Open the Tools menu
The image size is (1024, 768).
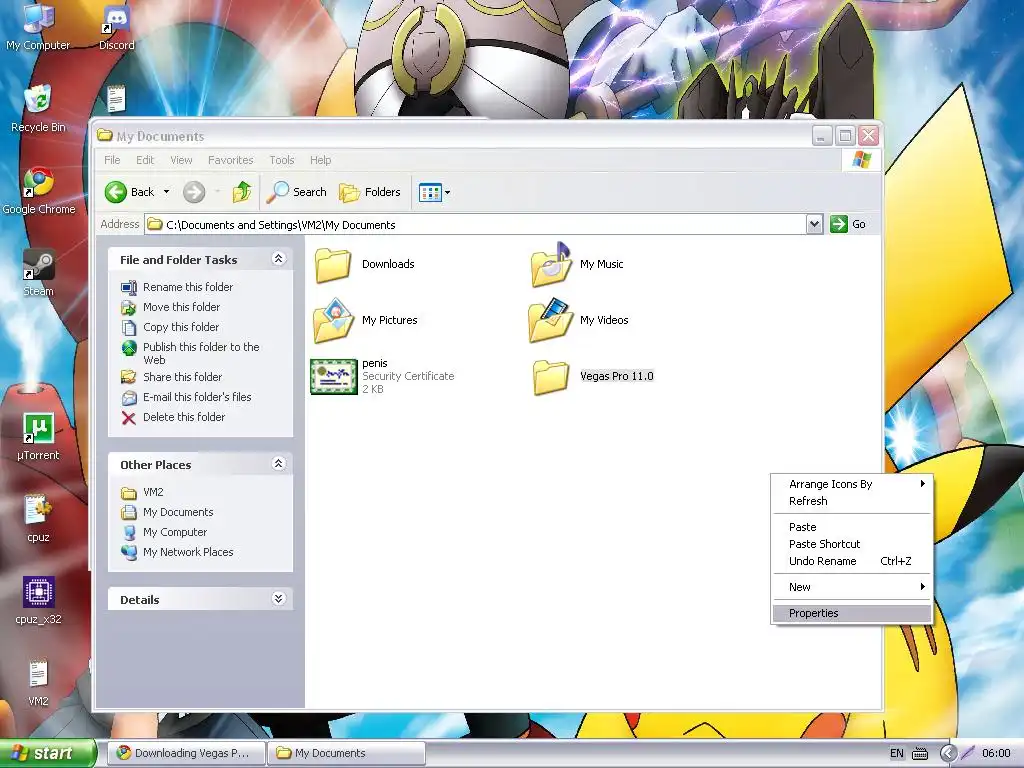tap(281, 160)
